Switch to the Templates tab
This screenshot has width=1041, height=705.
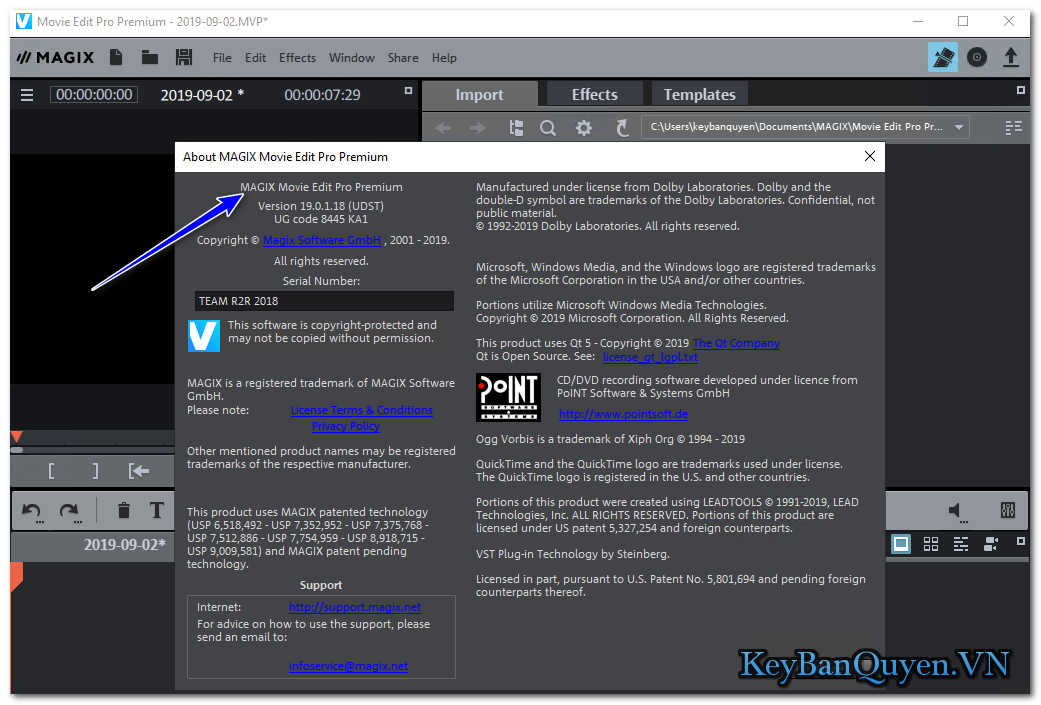tap(699, 95)
